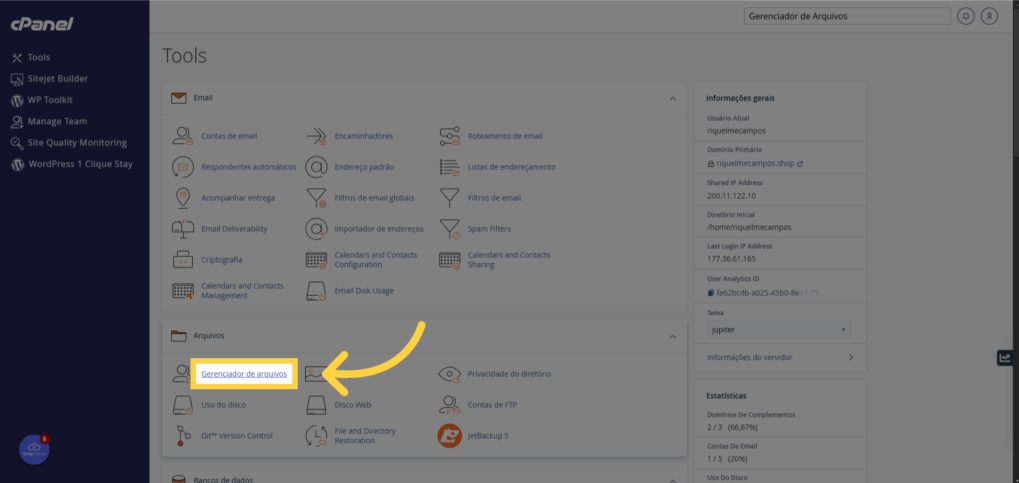Open the Tema jupiter dropdown
The height and width of the screenshot is (483, 1019).
(x=779, y=330)
